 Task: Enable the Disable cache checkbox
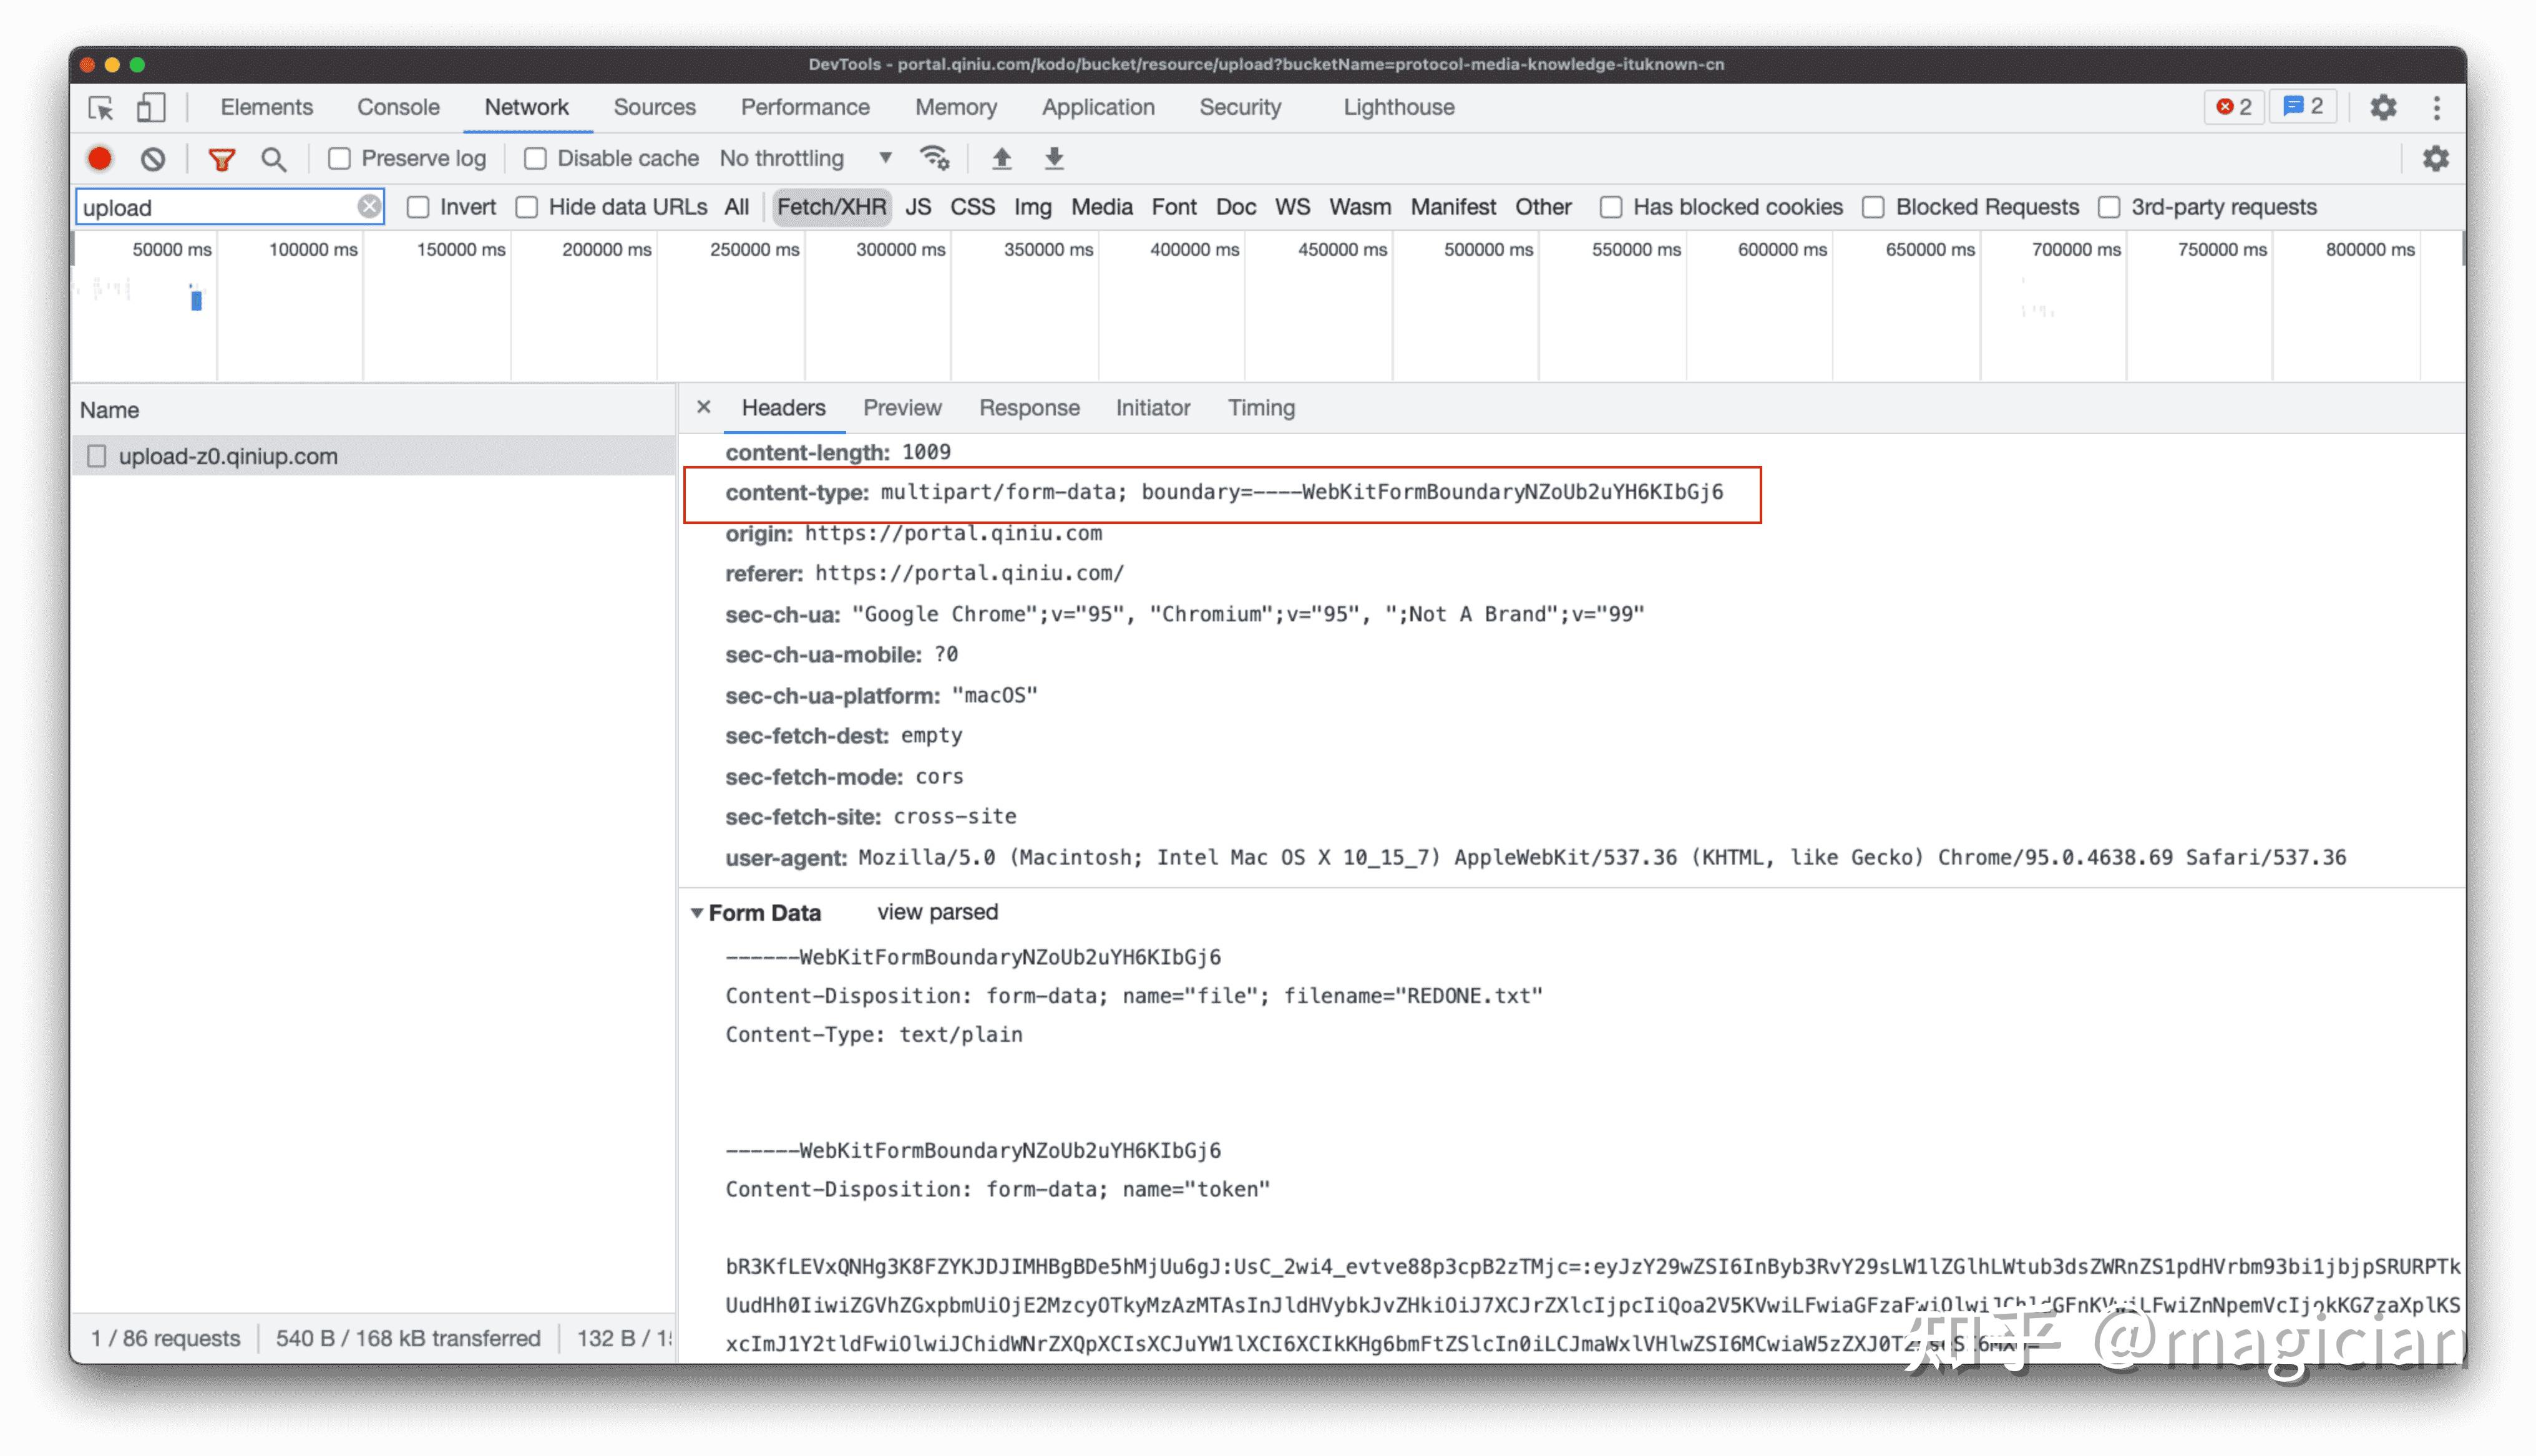536,159
